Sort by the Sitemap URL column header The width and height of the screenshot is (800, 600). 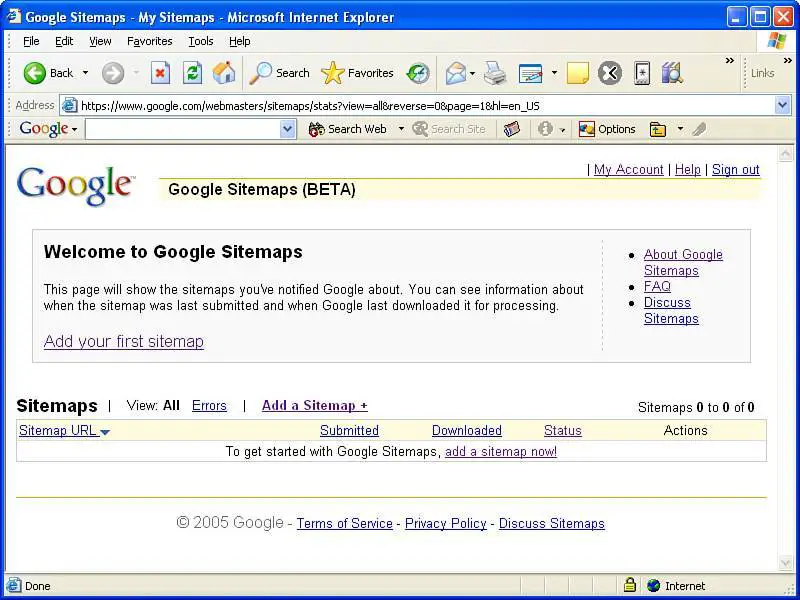click(64, 431)
